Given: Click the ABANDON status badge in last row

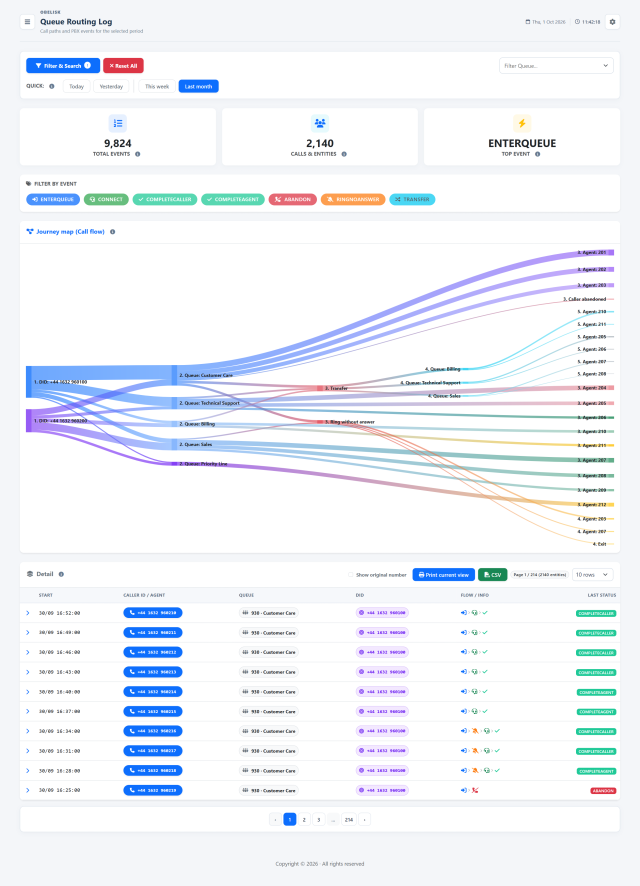Looking at the screenshot, I should pyautogui.click(x=603, y=791).
